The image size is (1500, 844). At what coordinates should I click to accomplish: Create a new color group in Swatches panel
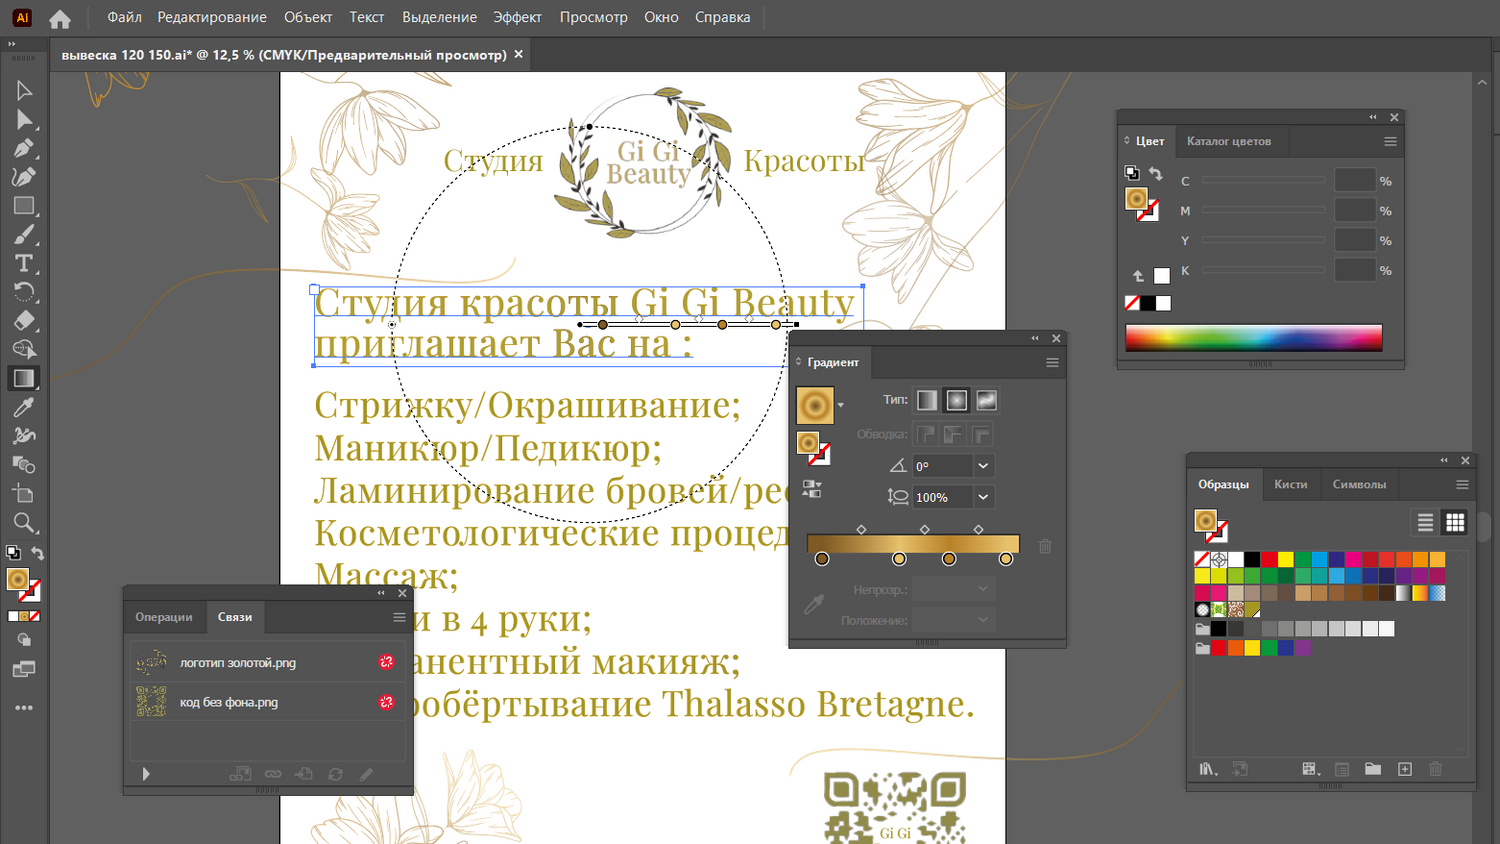pos(1373,769)
